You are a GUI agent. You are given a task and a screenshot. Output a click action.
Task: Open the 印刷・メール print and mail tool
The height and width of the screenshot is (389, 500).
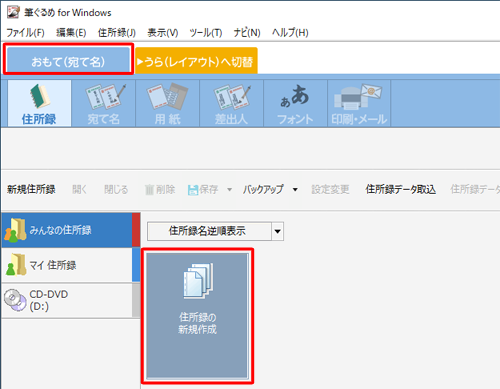click(359, 103)
